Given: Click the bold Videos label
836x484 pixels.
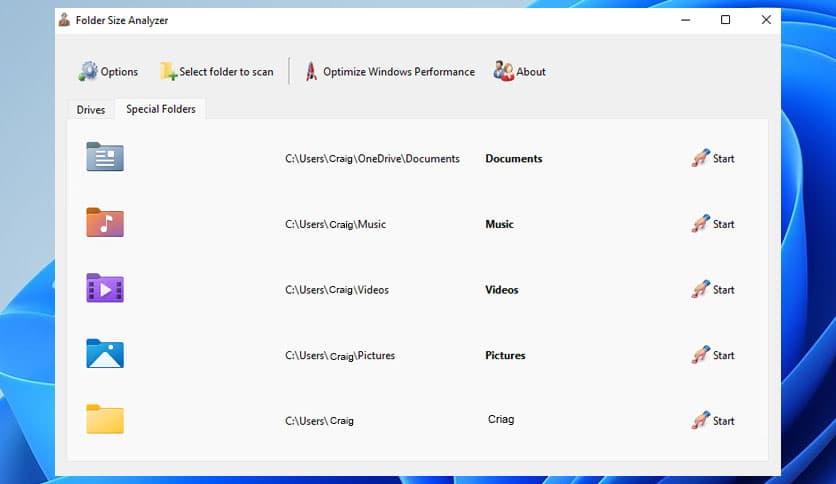Looking at the screenshot, I should 502,289.
